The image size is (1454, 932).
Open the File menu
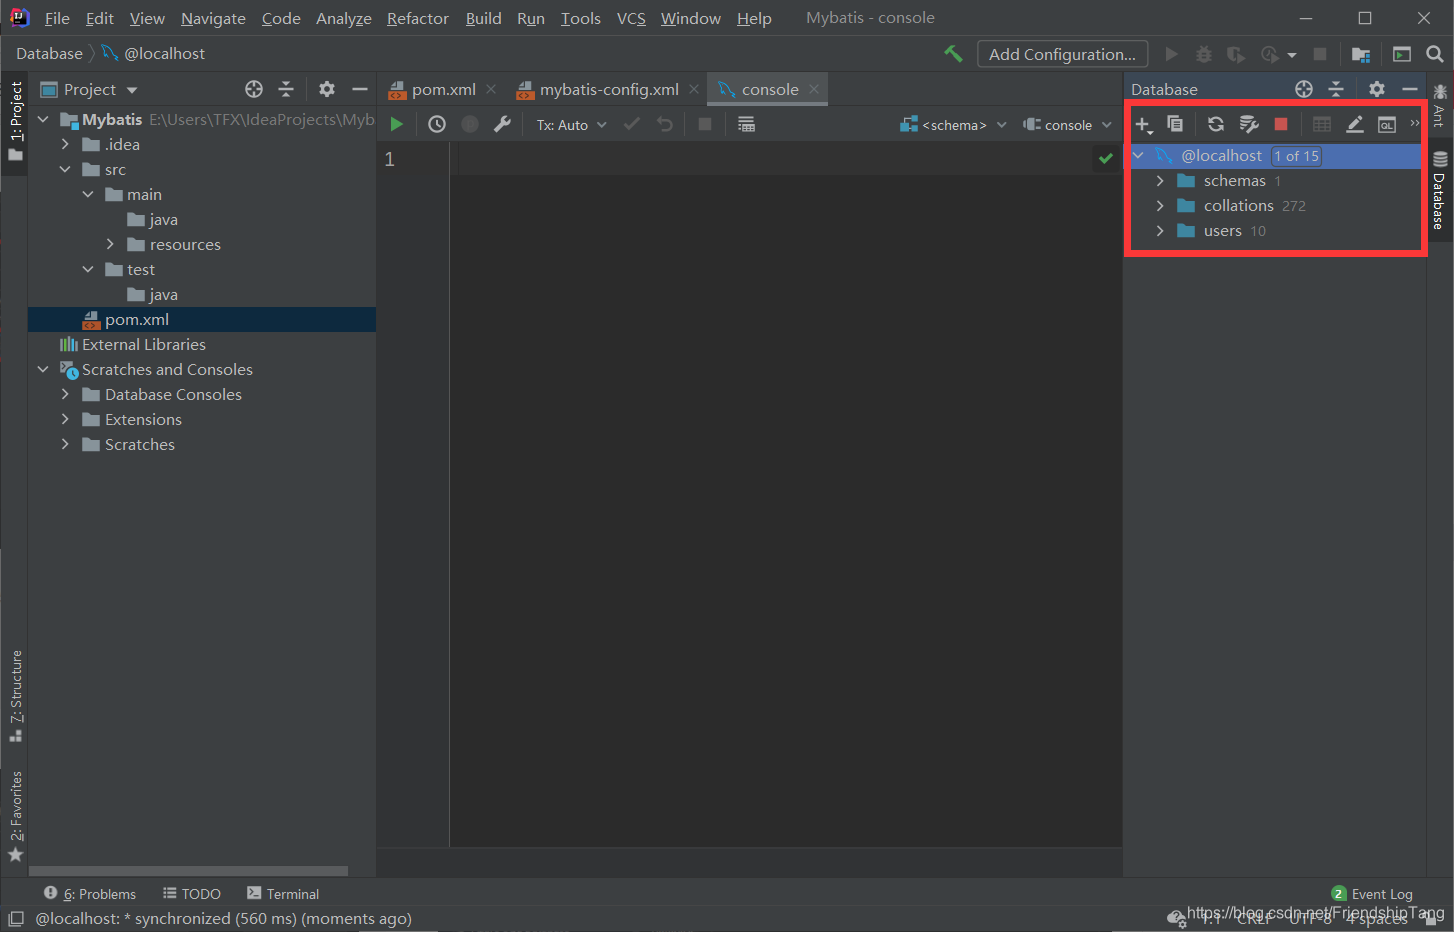[x=57, y=18]
